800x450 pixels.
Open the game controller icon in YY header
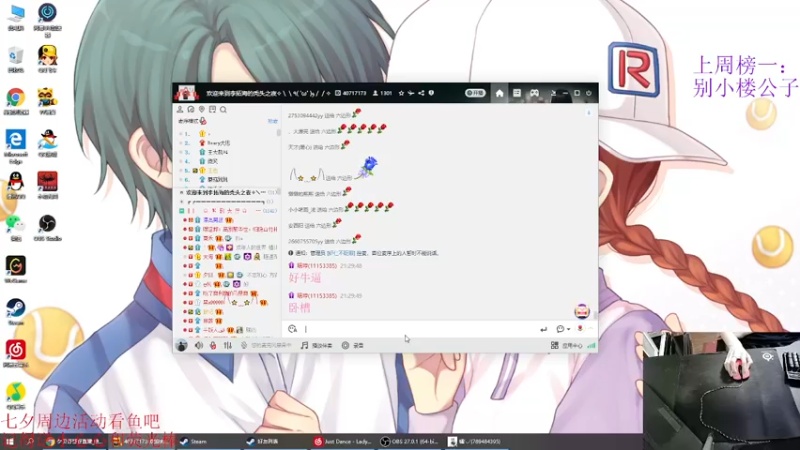tap(534, 93)
